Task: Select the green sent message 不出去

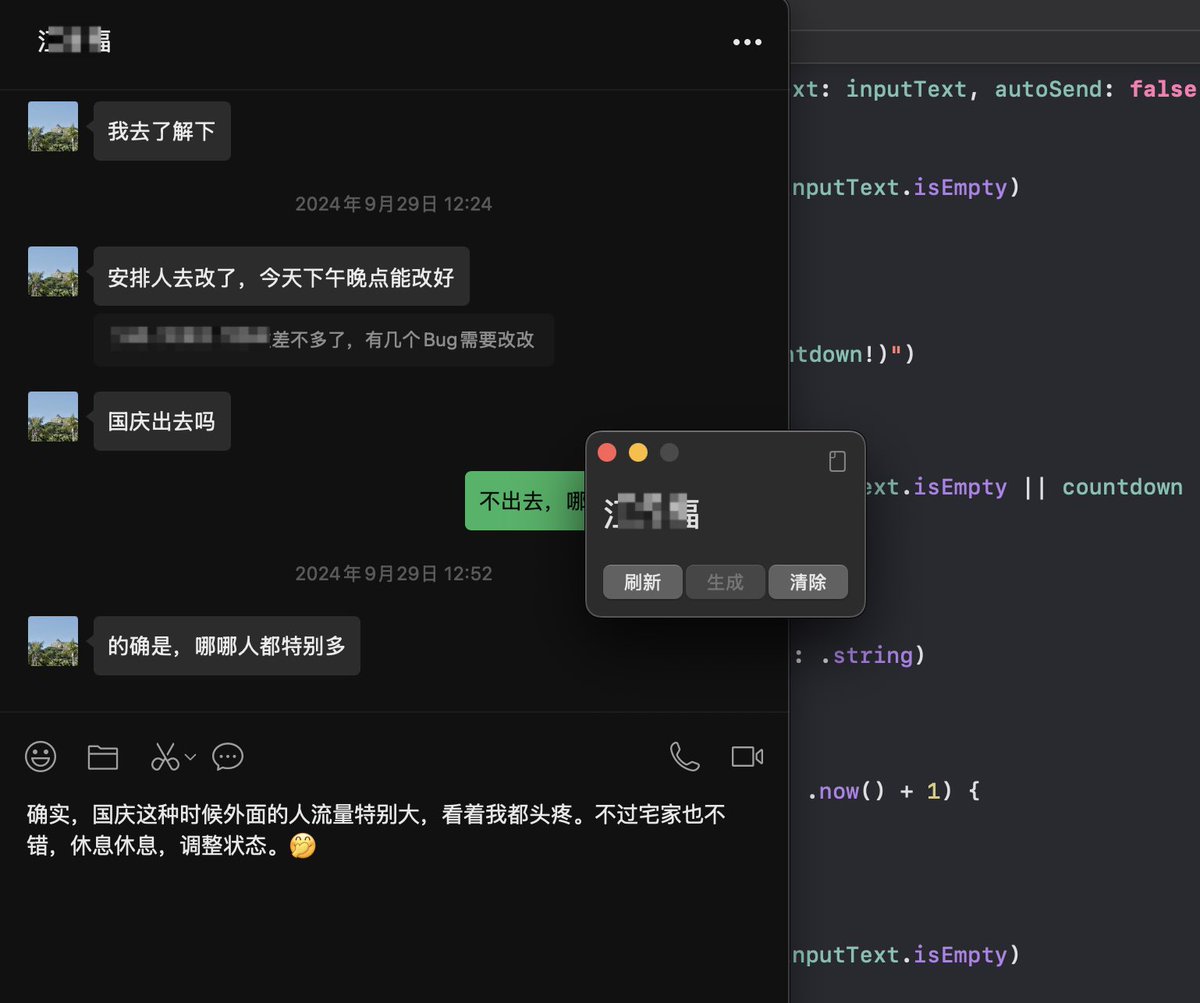Action: tap(525, 501)
